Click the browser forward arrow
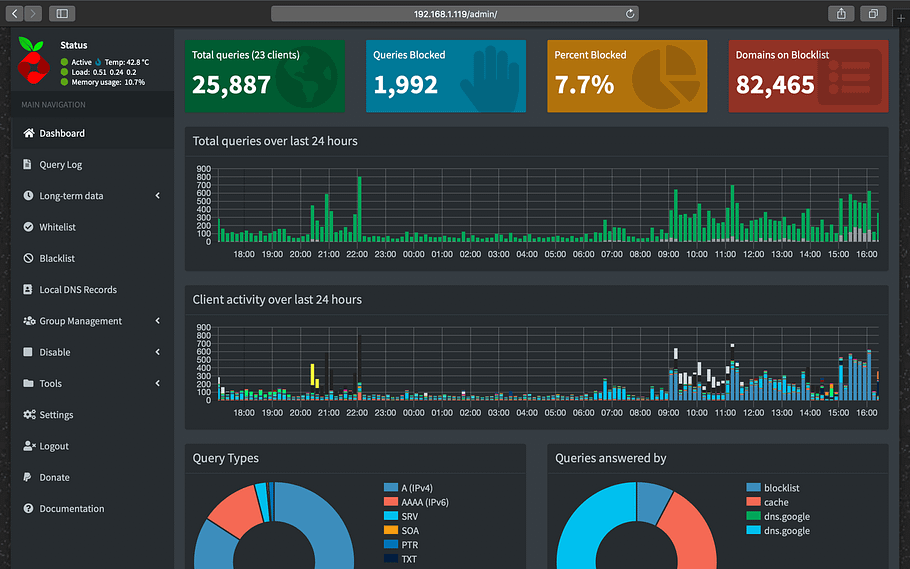 [x=33, y=13]
